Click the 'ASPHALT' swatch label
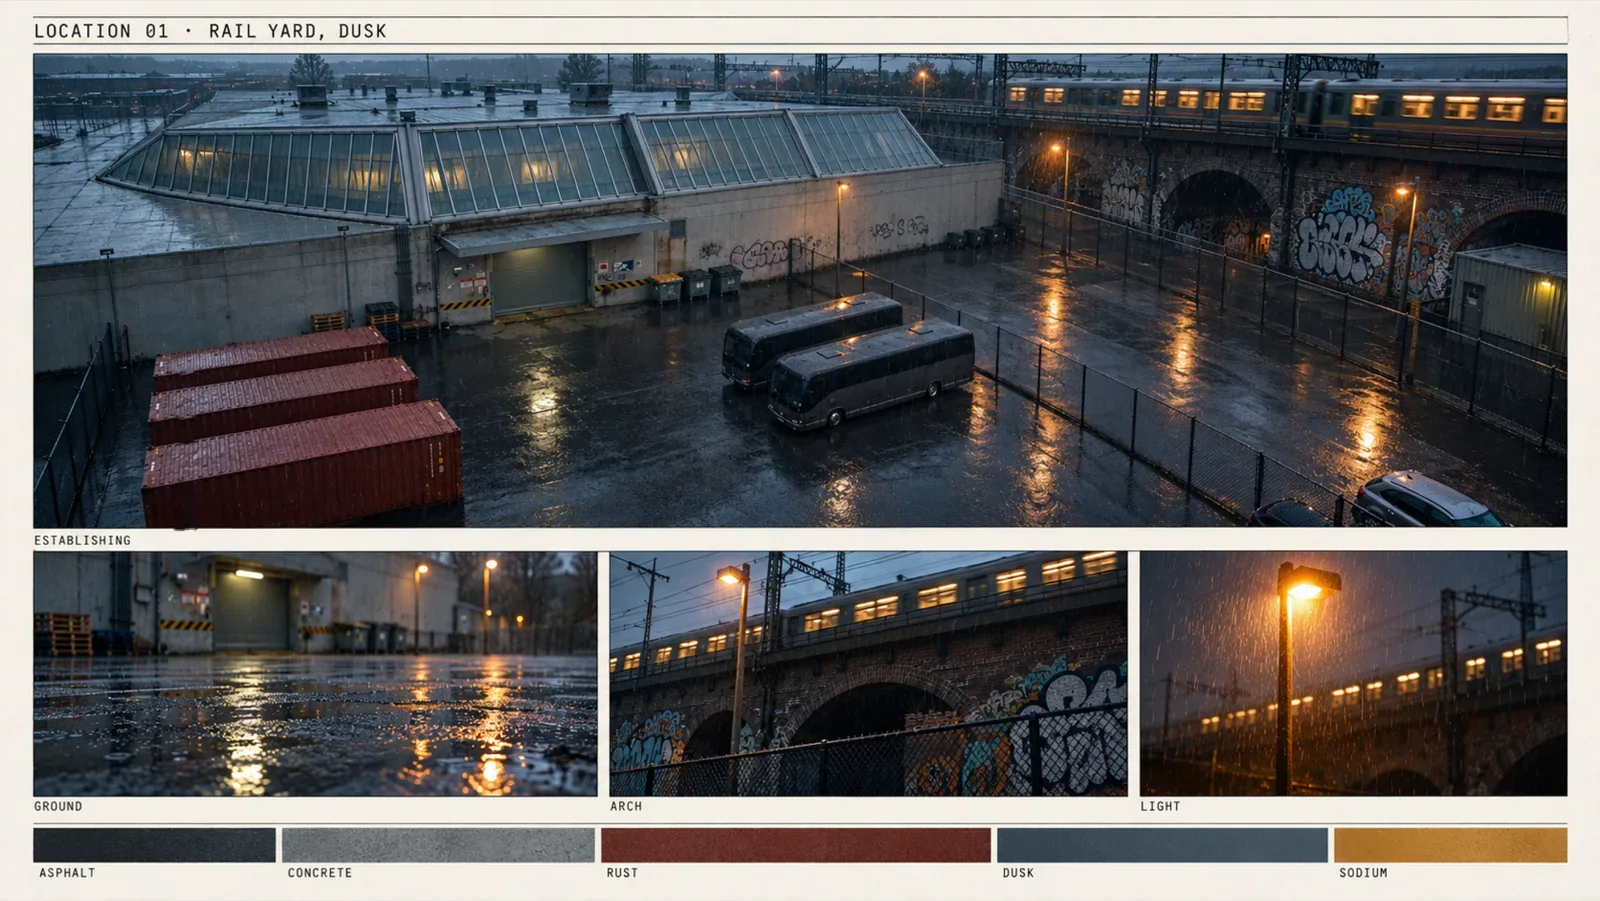Image resolution: width=1600 pixels, height=901 pixels. tap(67, 873)
